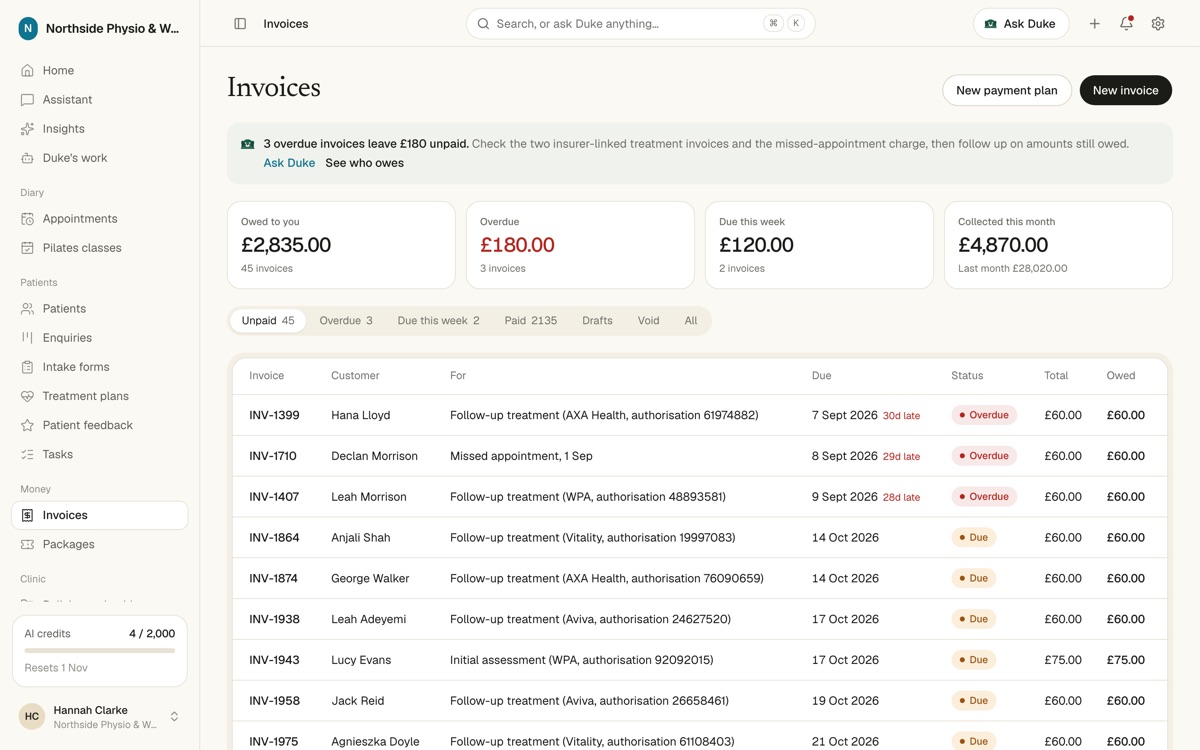Open invoice INV-1399
Image resolution: width=1200 pixels, height=750 pixels.
pyautogui.click(x=274, y=415)
